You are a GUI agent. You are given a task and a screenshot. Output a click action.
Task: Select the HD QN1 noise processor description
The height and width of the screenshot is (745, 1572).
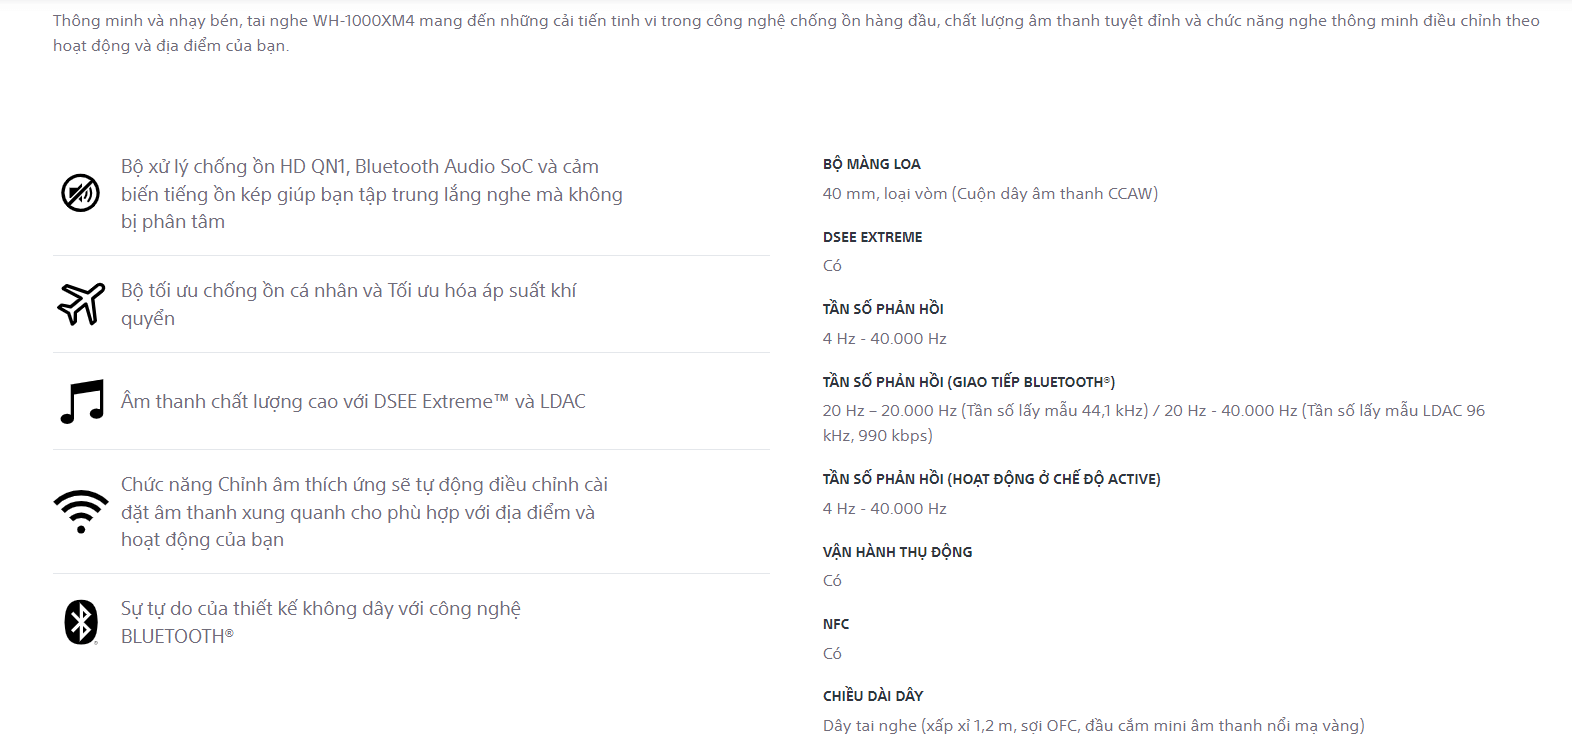pos(371,194)
